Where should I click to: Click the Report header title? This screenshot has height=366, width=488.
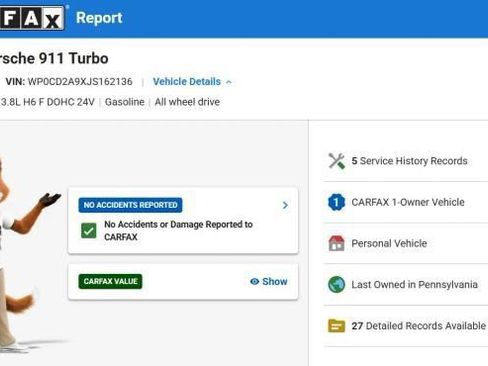pyautogui.click(x=99, y=18)
